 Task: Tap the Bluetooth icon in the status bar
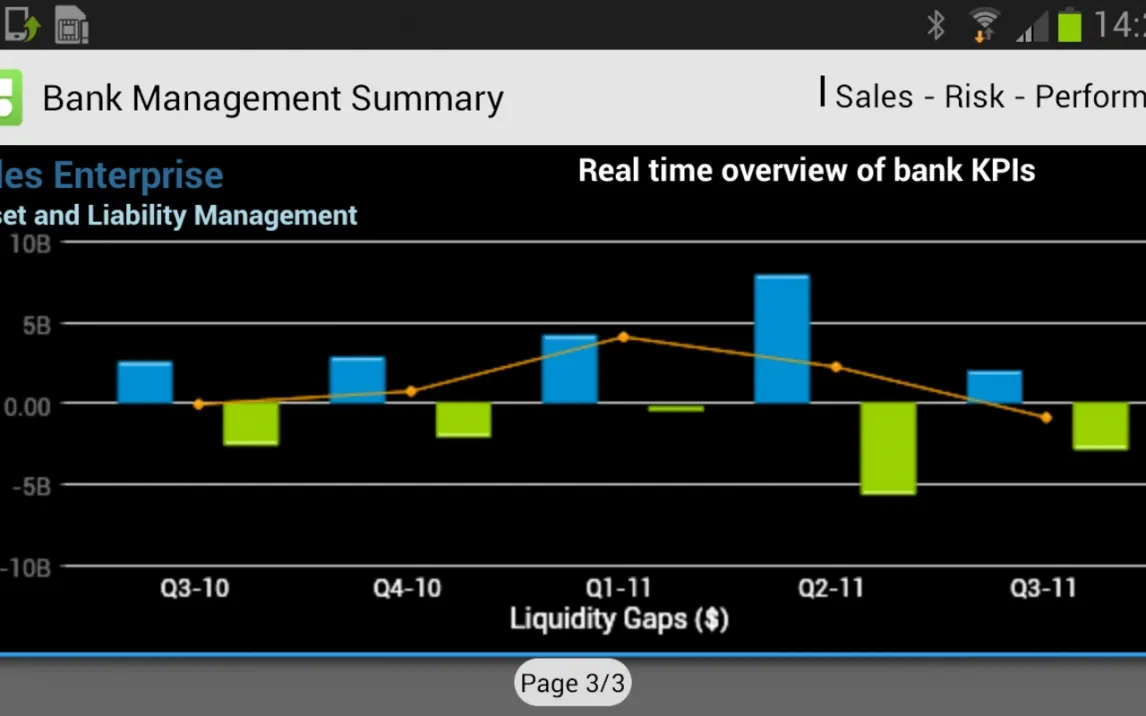936,25
